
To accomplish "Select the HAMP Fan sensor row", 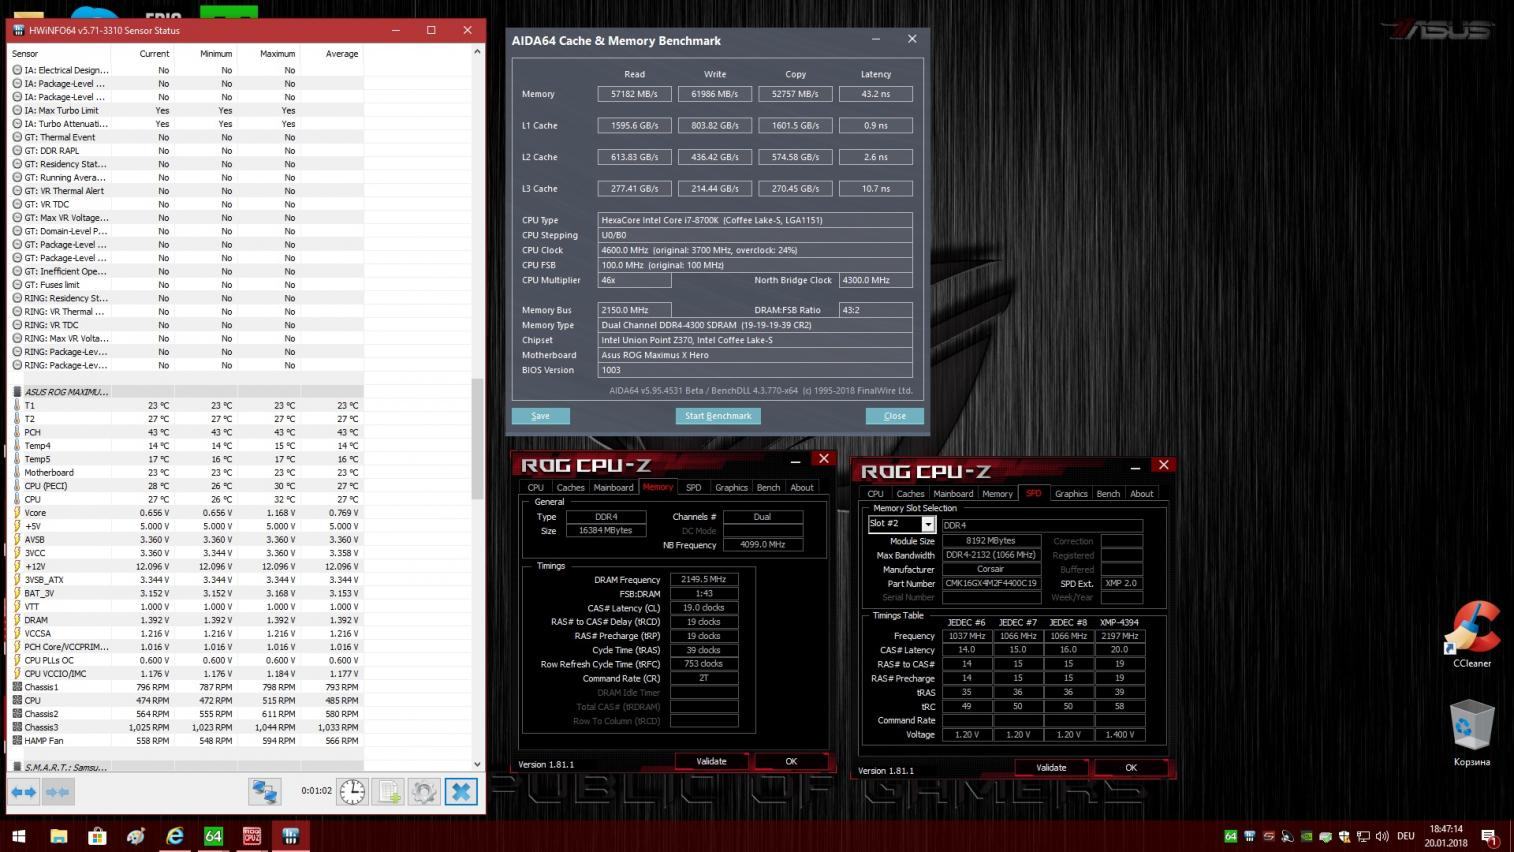I will point(186,741).
